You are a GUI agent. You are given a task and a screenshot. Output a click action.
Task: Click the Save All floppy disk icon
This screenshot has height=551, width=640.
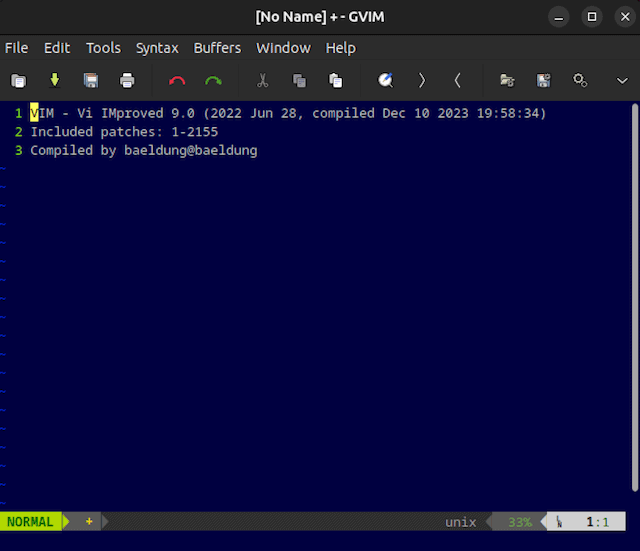pyautogui.click(x=91, y=80)
